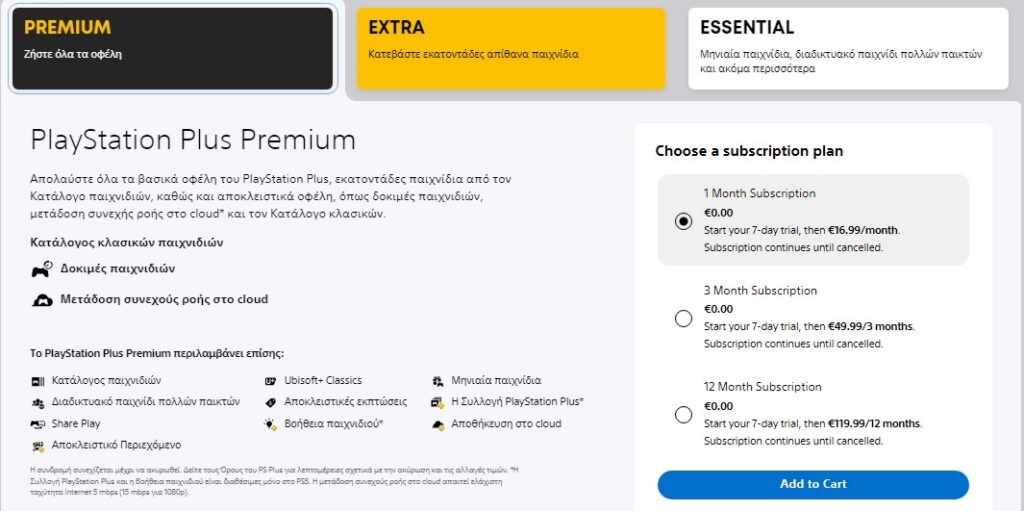Click the monthly games icon
The width and height of the screenshot is (1024, 511).
pyautogui.click(x=438, y=381)
